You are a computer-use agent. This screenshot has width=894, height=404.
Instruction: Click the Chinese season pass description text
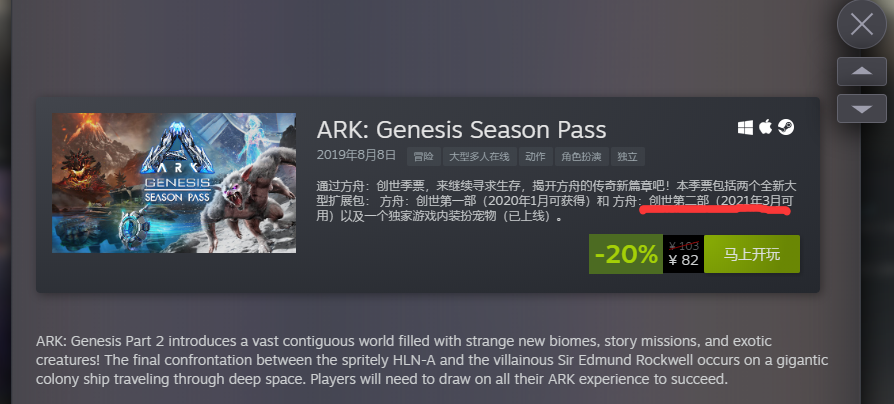coord(556,201)
